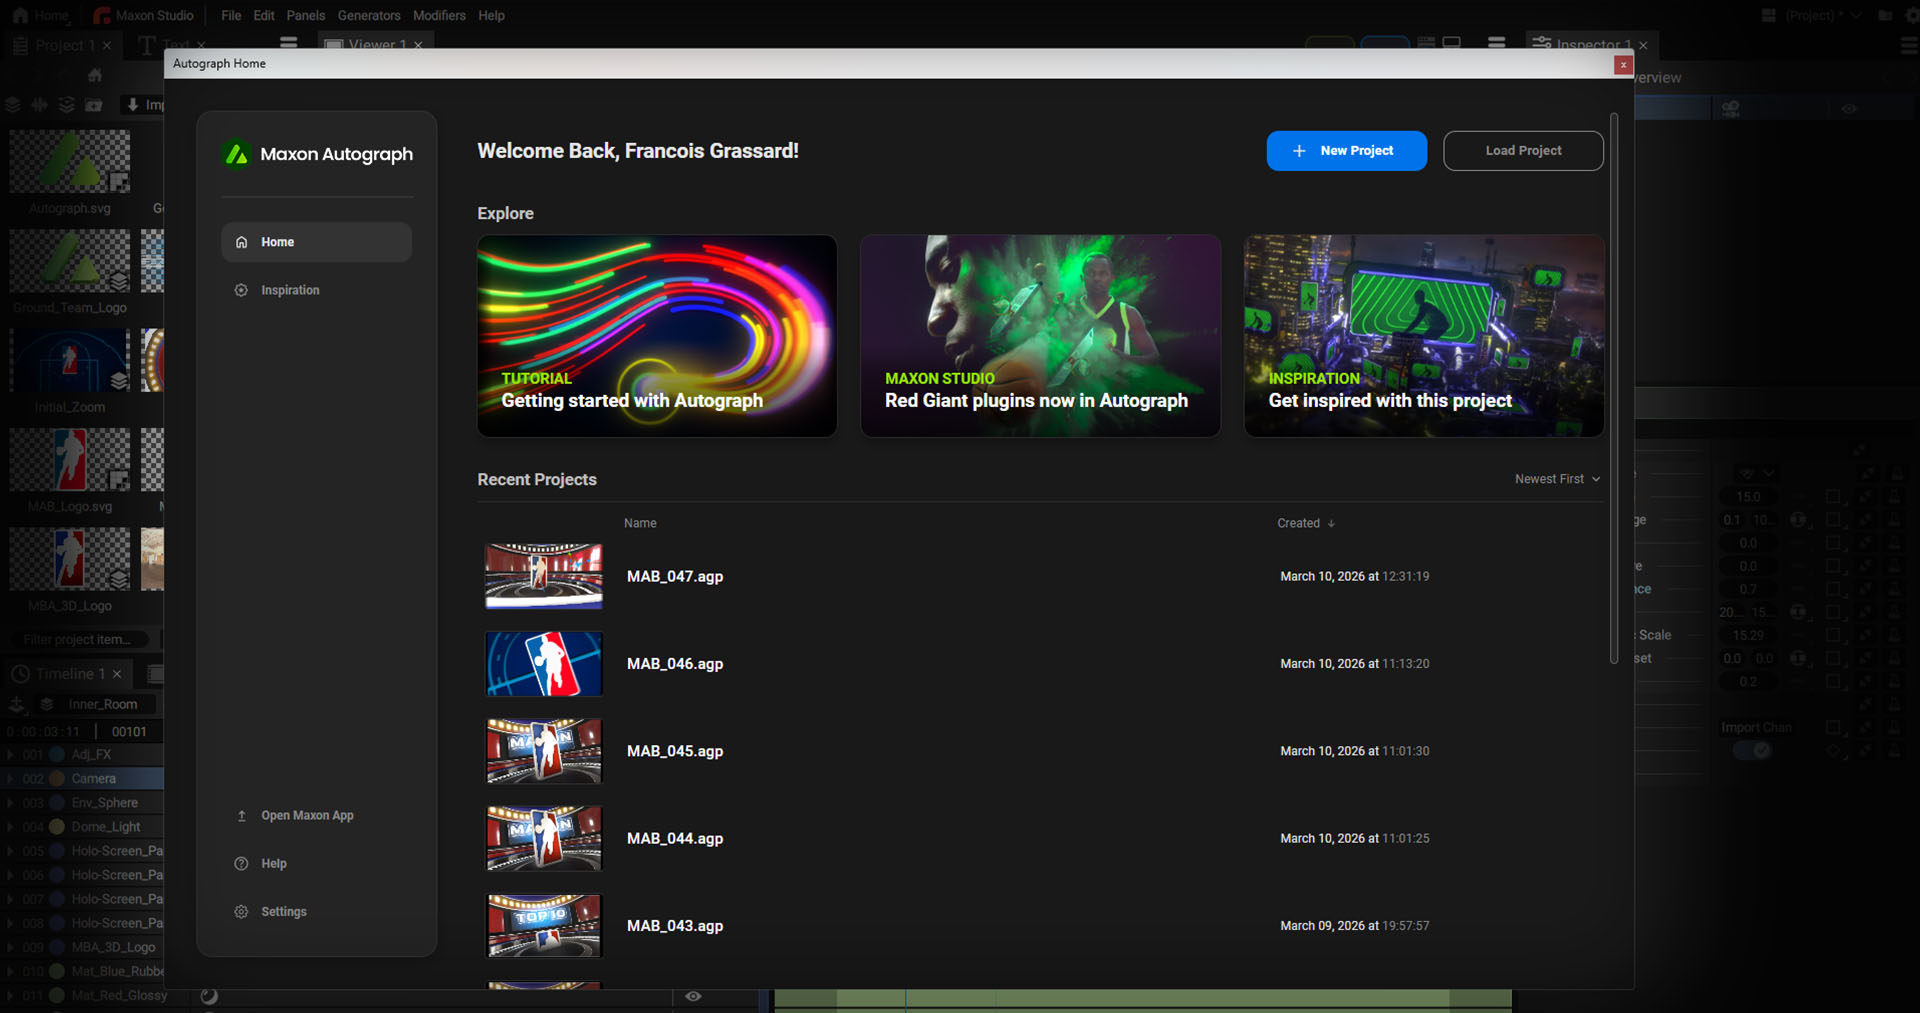Click the New Project button
This screenshot has width=1920, height=1013.
tap(1346, 151)
